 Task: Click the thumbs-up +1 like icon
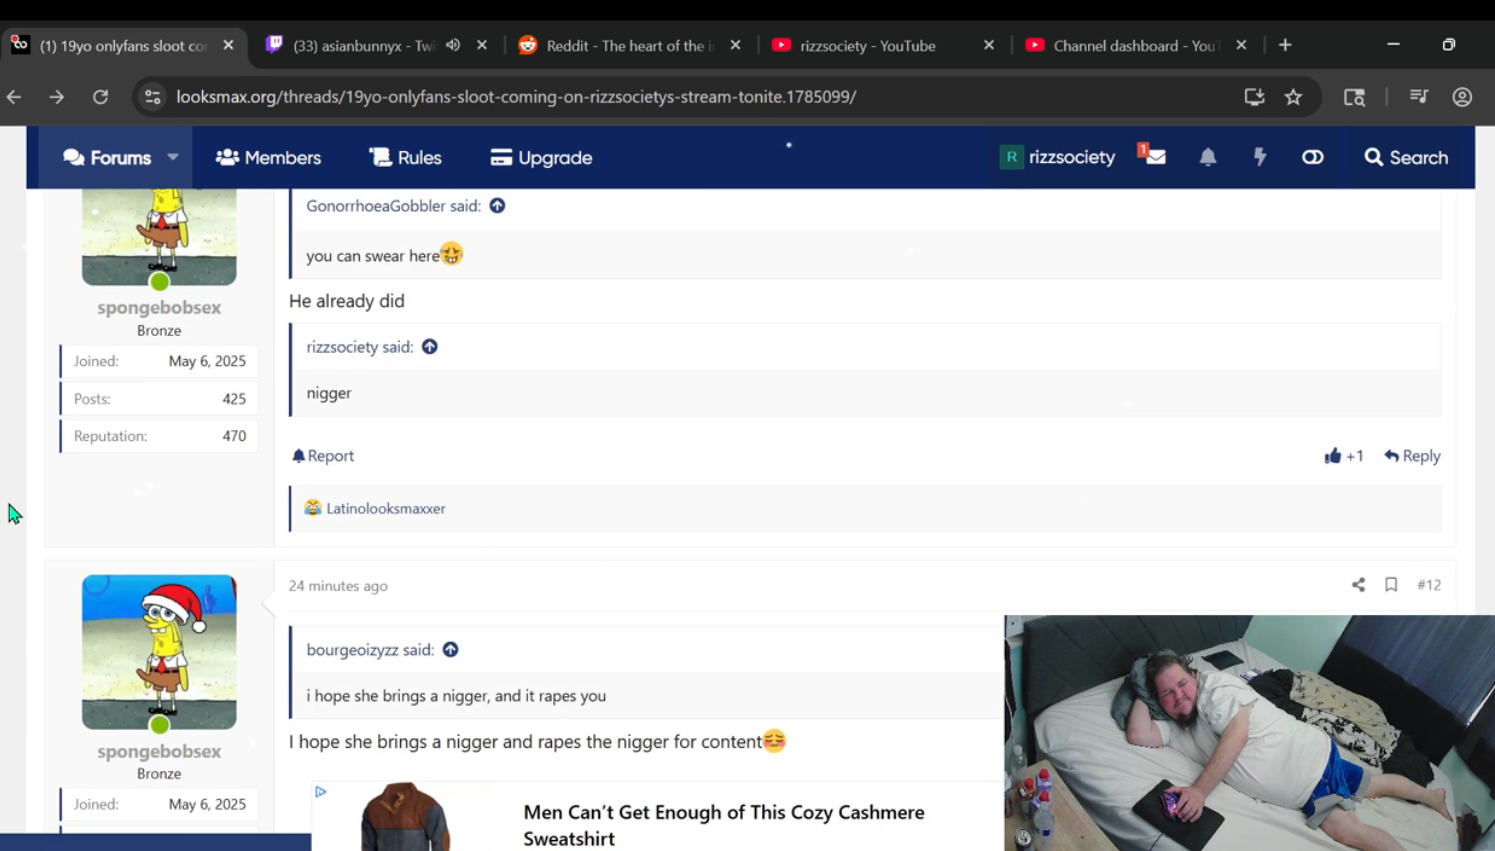point(1333,456)
